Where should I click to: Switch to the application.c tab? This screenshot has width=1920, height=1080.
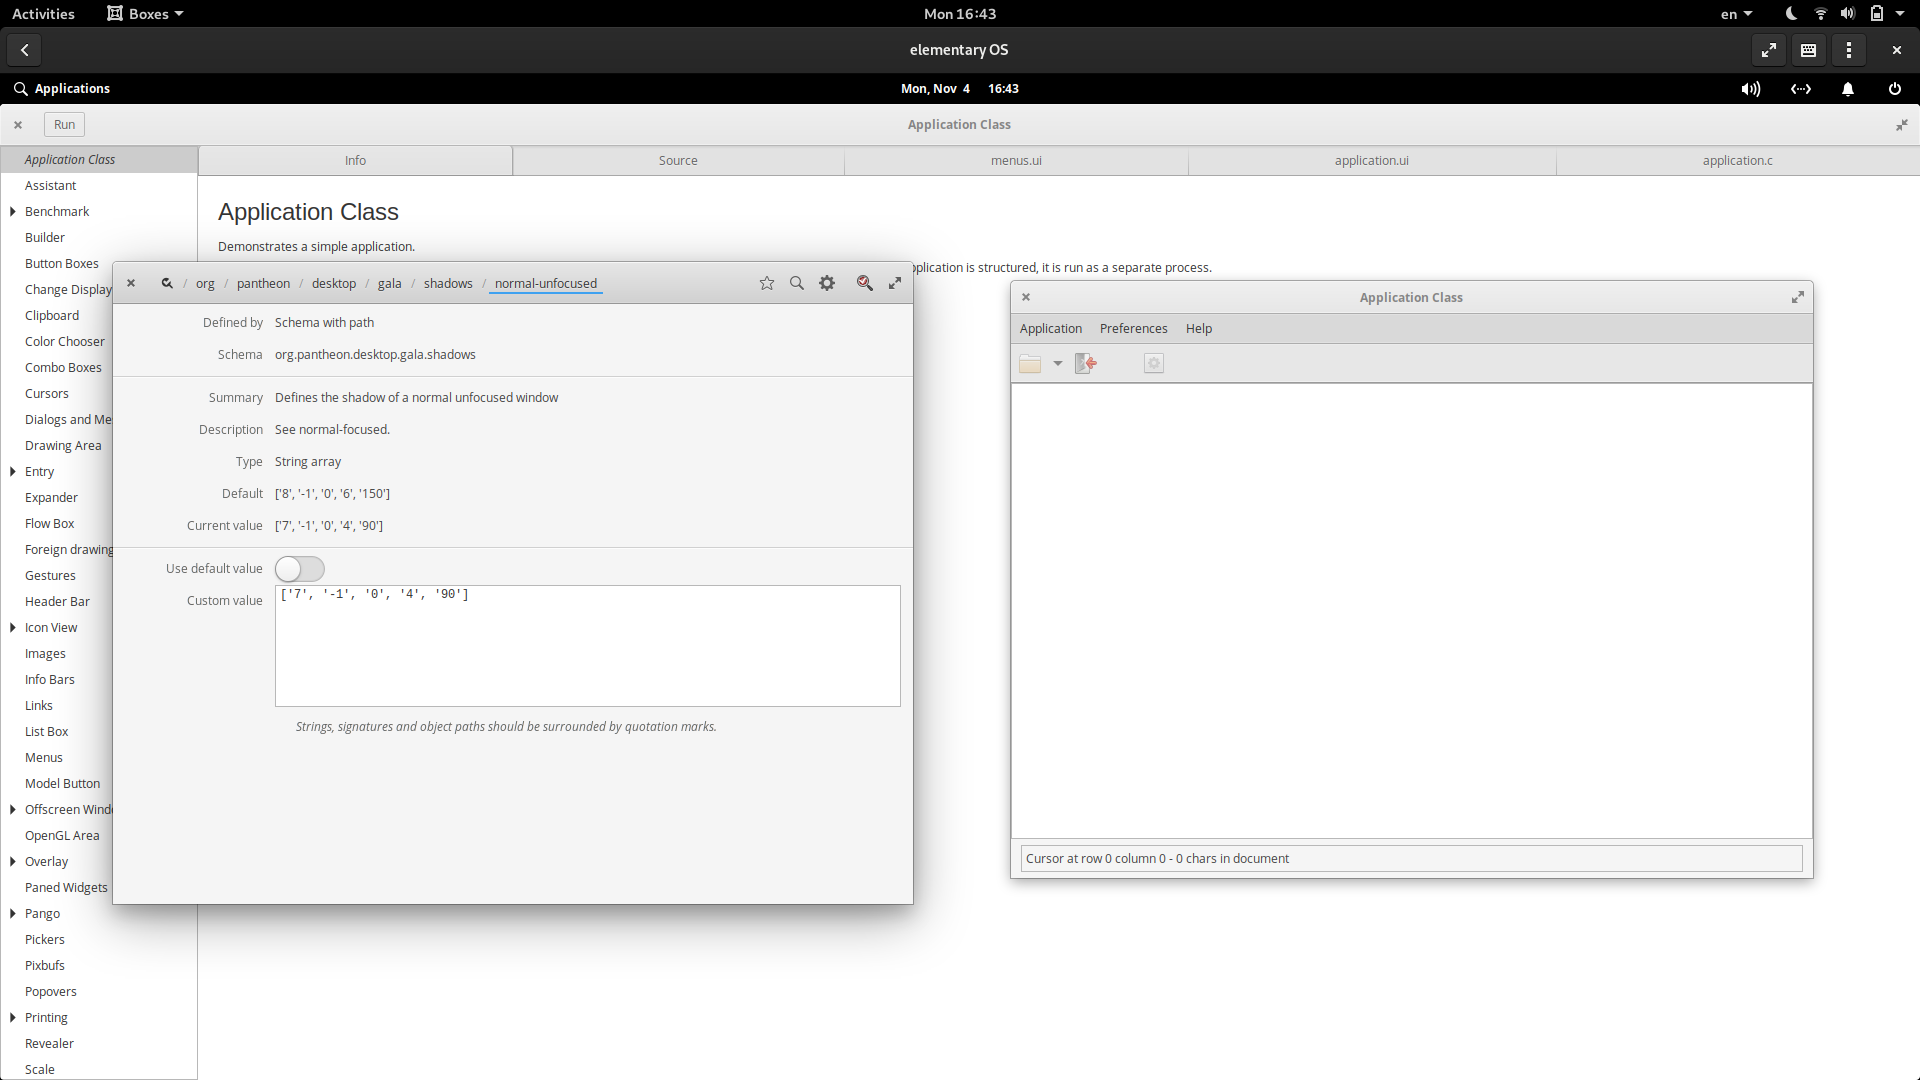(x=1738, y=161)
